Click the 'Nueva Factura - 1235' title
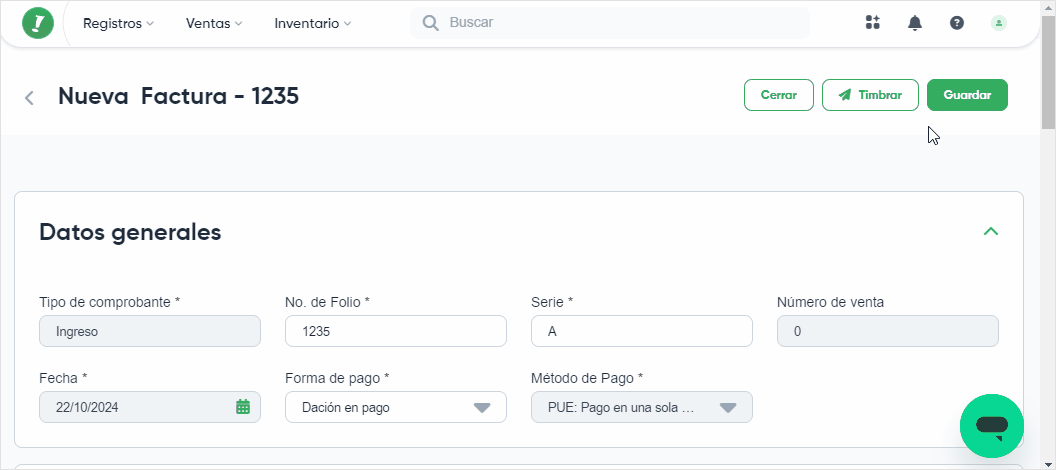Image resolution: width=1056 pixels, height=470 pixels. (x=178, y=96)
